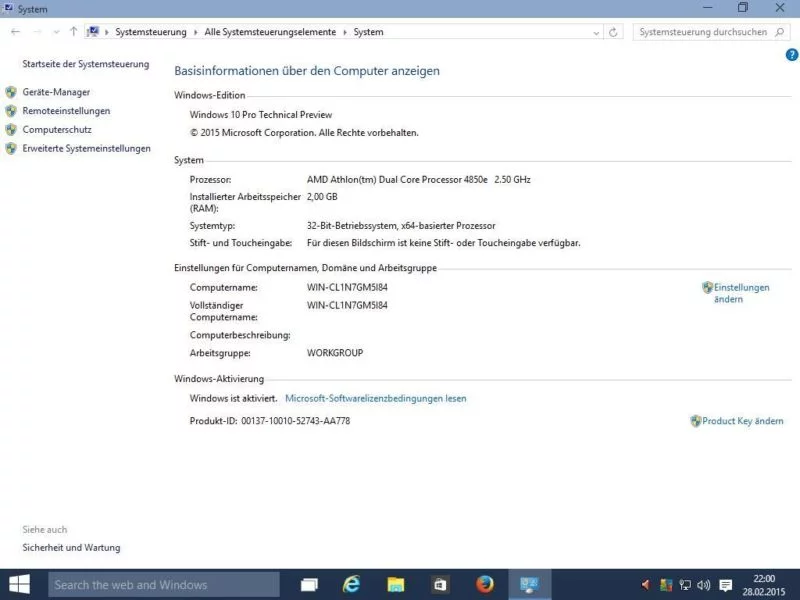
Task: Open File Explorer taskbar icon
Action: [395, 585]
